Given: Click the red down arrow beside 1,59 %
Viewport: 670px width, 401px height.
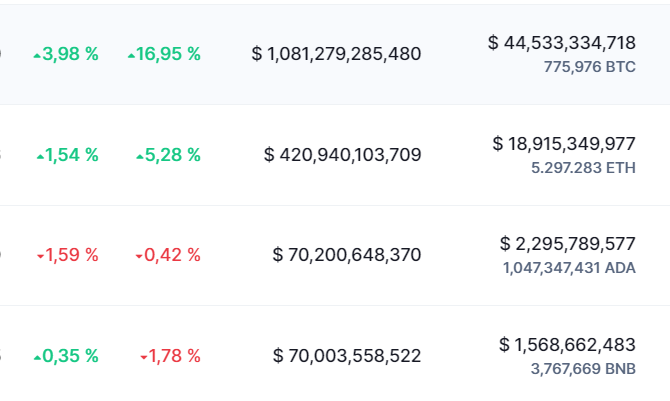Looking at the screenshot, I should coord(41,257).
